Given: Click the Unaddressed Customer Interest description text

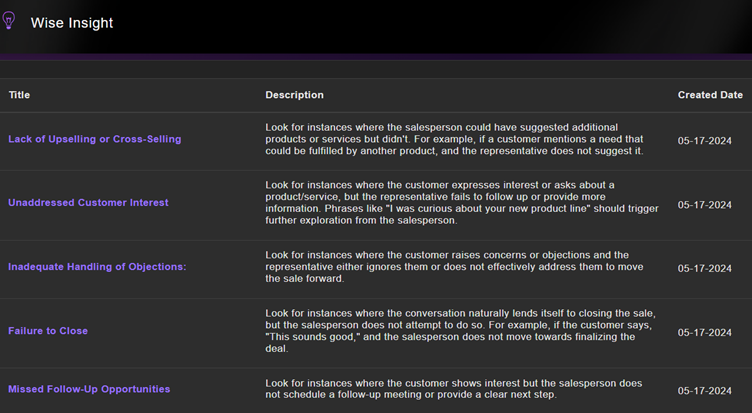Looking at the screenshot, I should click(458, 203).
